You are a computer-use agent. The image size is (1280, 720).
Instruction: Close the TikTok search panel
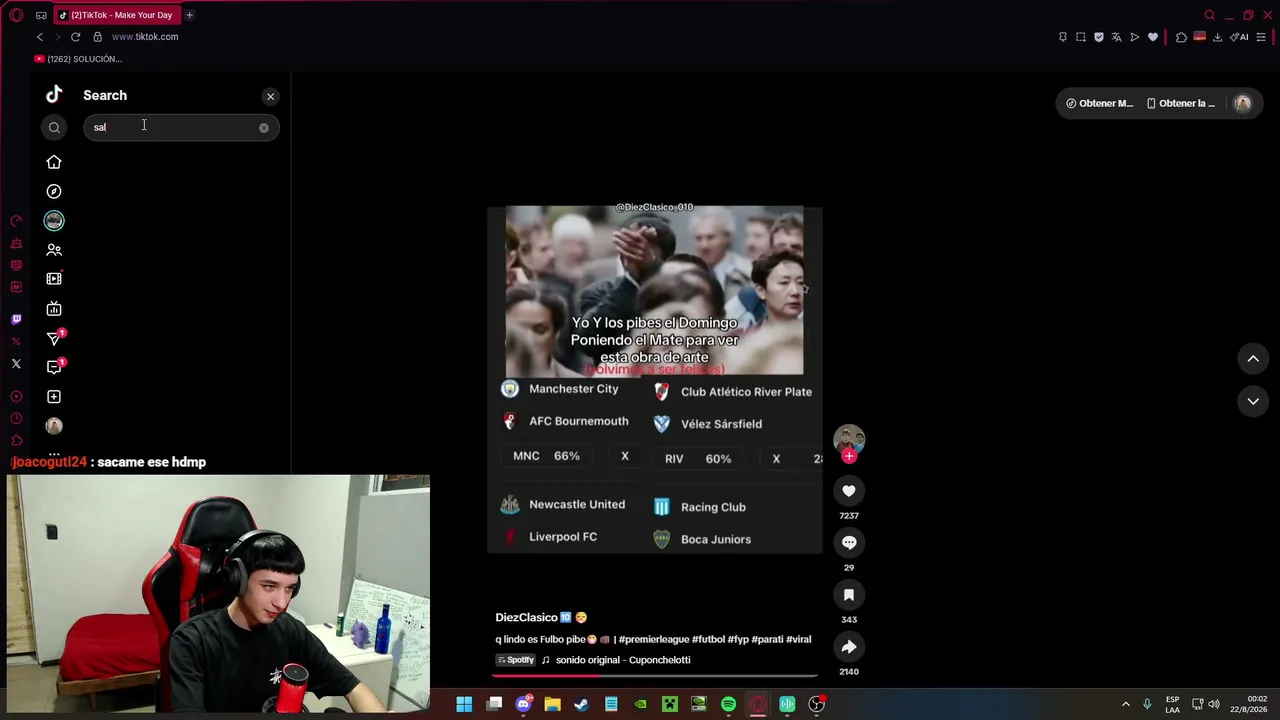(x=270, y=96)
